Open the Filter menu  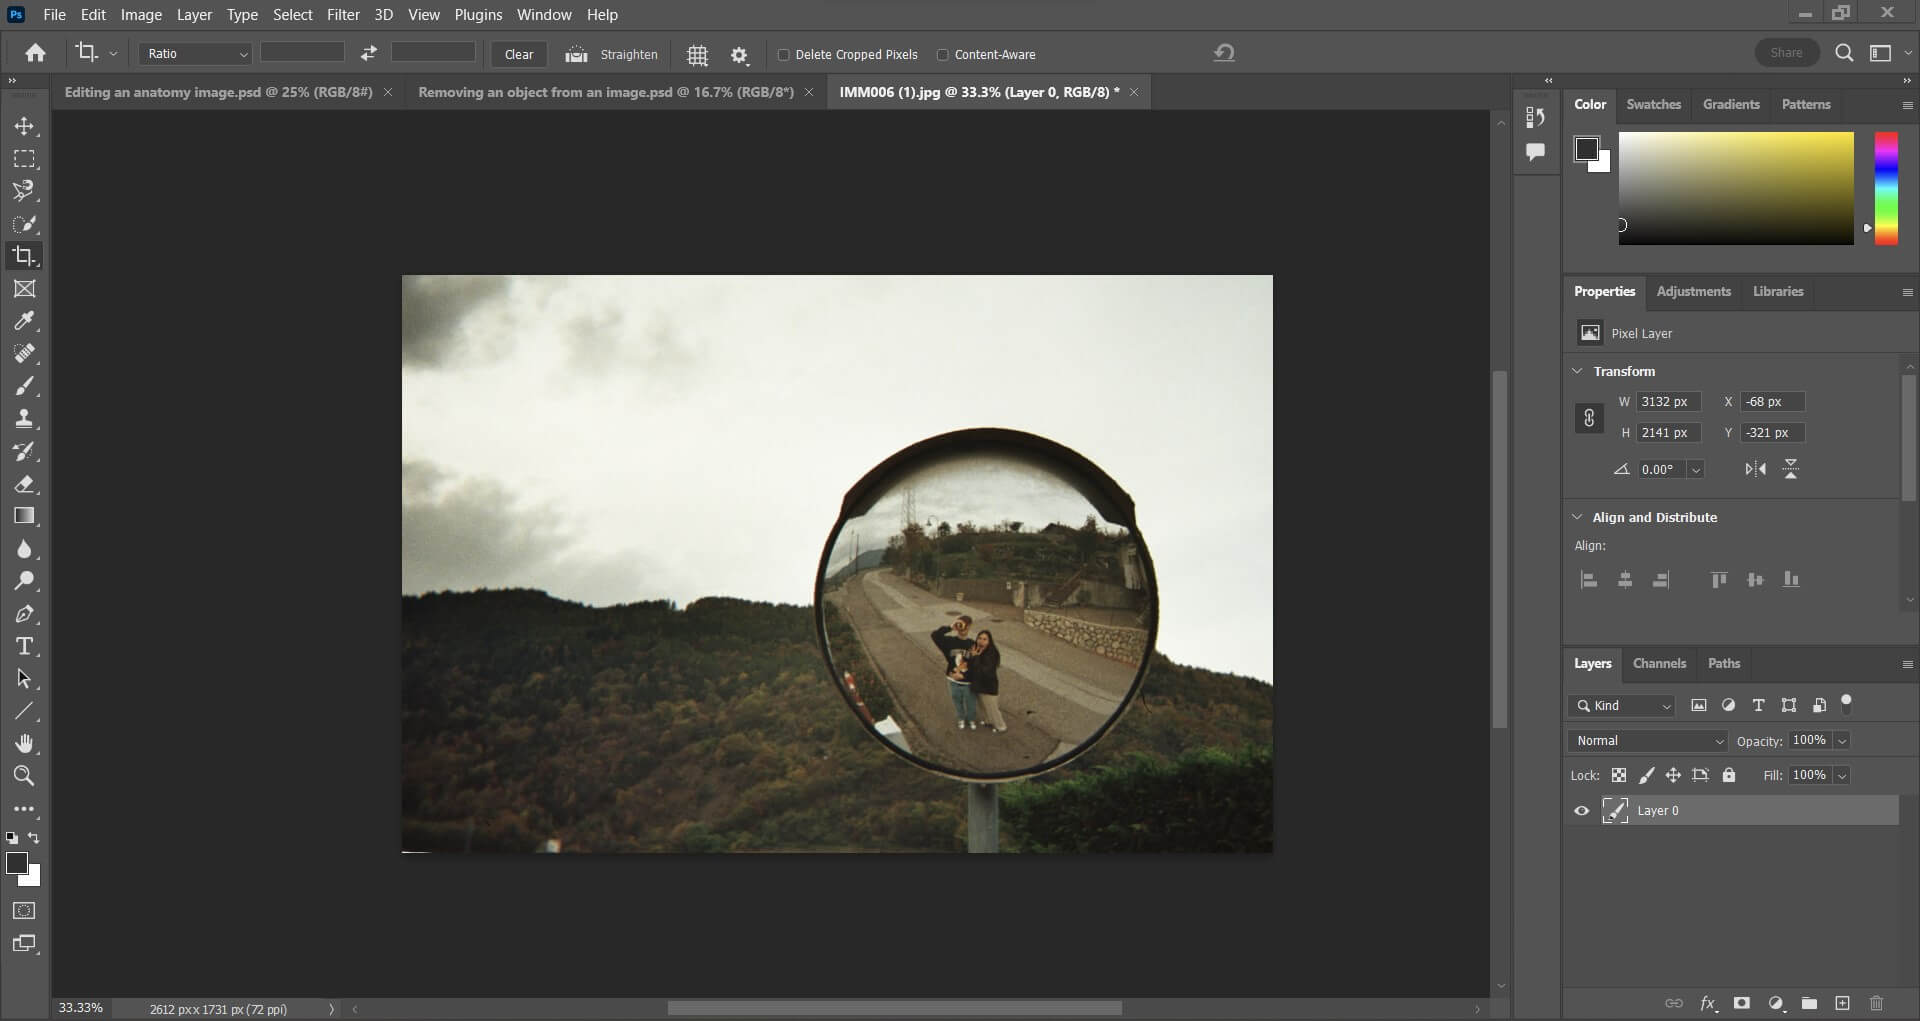(x=343, y=14)
